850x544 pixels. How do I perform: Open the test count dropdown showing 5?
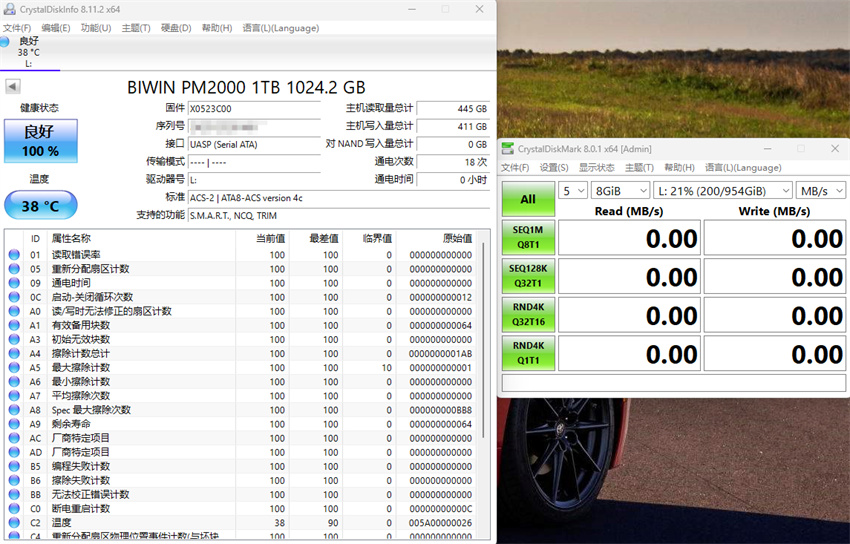[572, 191]
